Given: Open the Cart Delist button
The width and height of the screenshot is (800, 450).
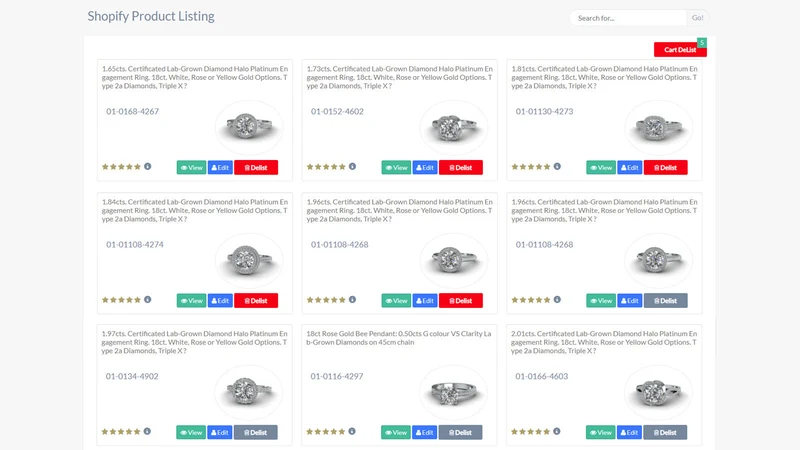Looking at the screenshot, I should pos(680,49).
